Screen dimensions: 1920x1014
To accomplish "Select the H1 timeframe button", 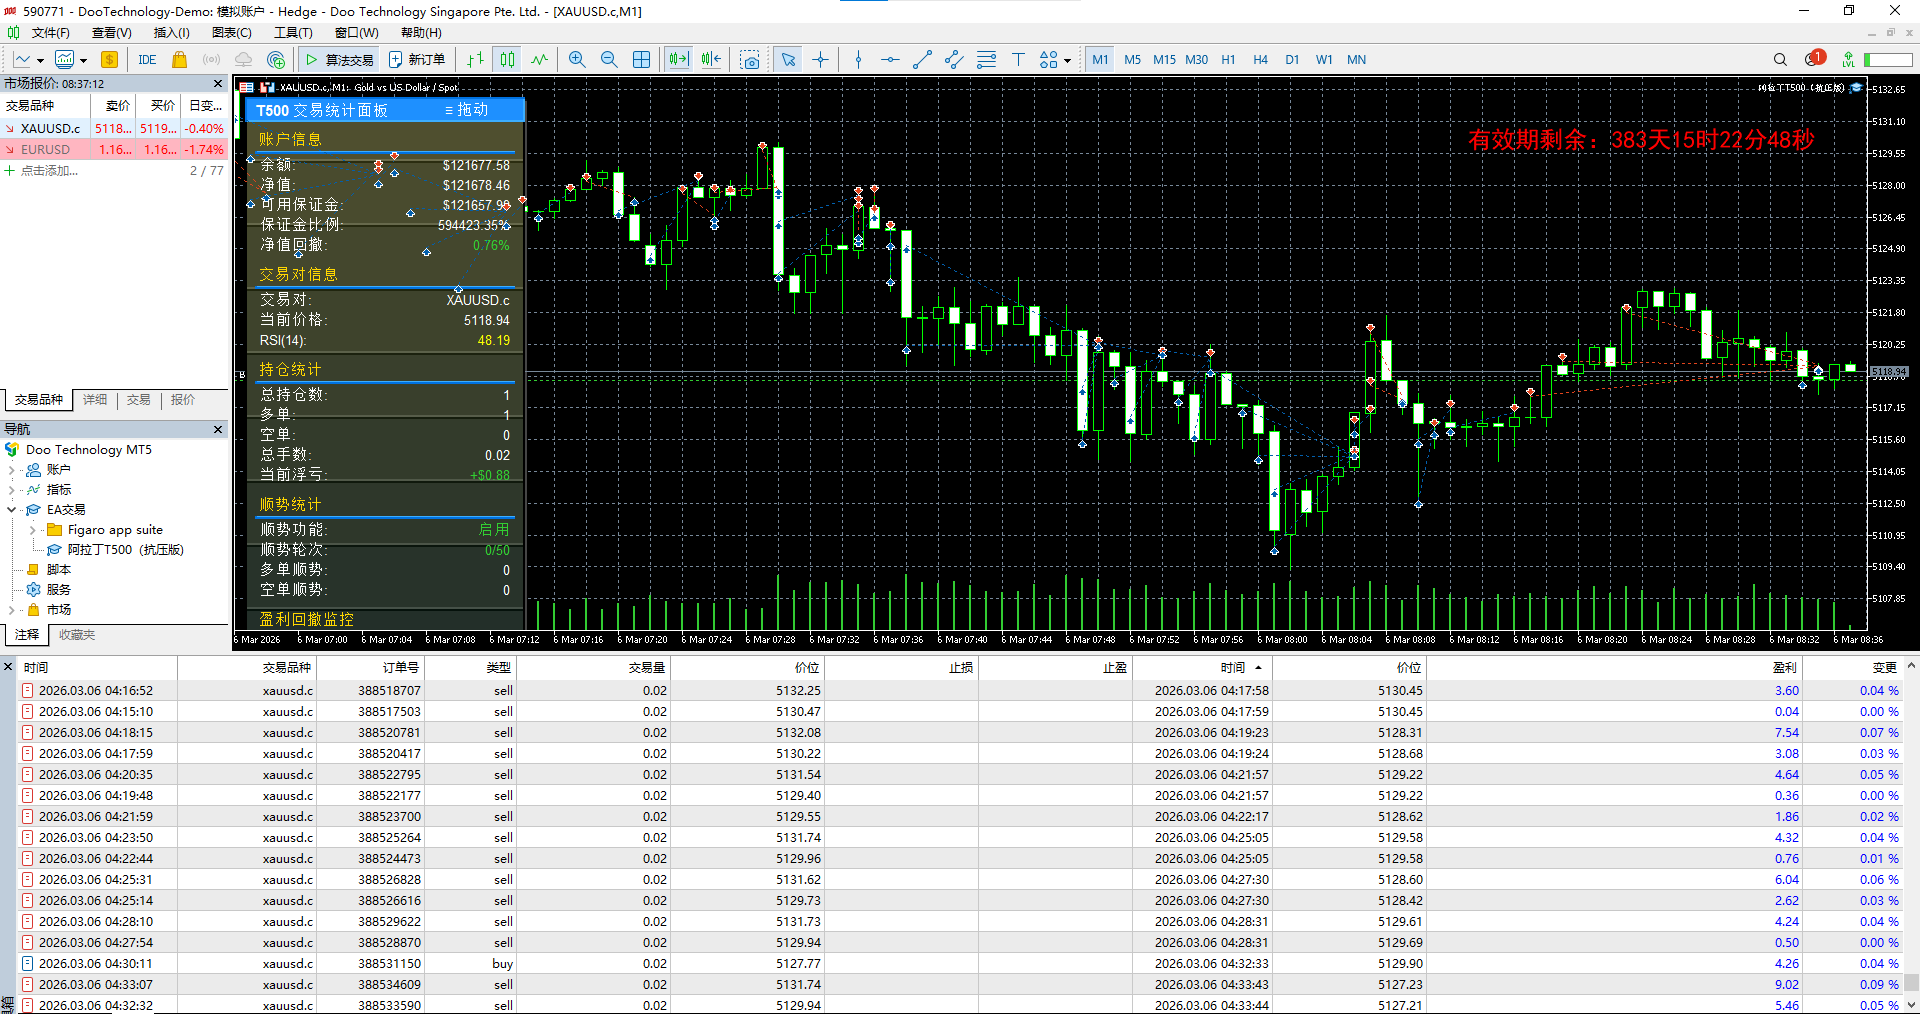I will [x=1228, y=59].
